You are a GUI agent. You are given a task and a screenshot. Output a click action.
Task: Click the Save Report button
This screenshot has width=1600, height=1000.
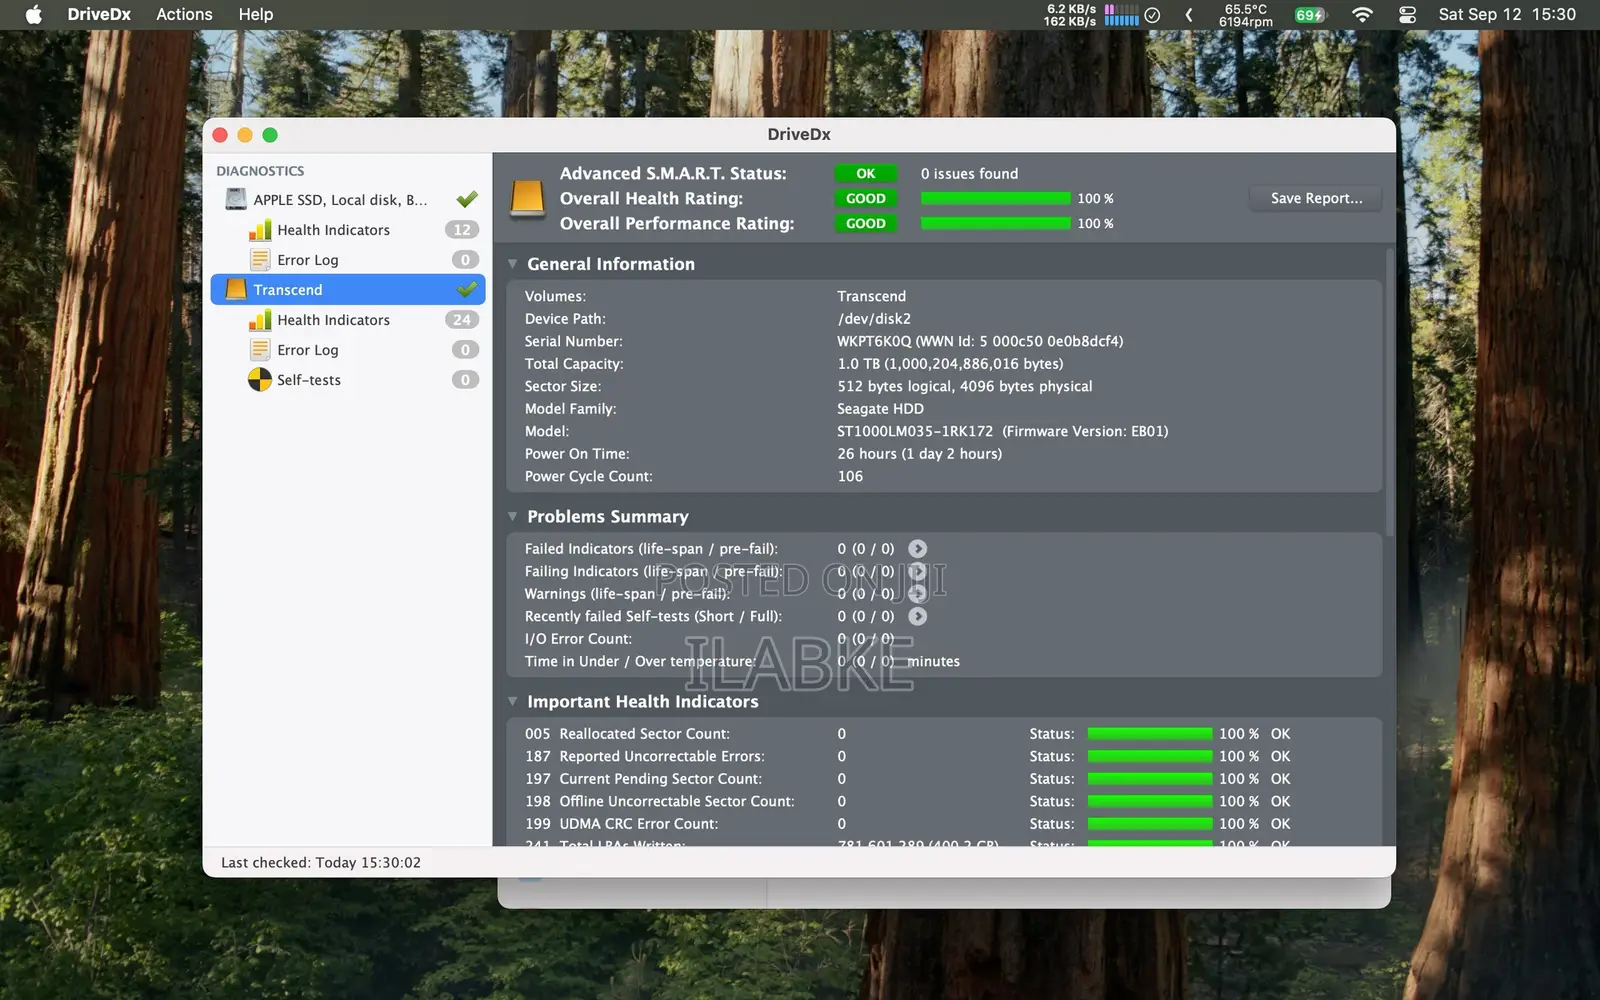1316,198
